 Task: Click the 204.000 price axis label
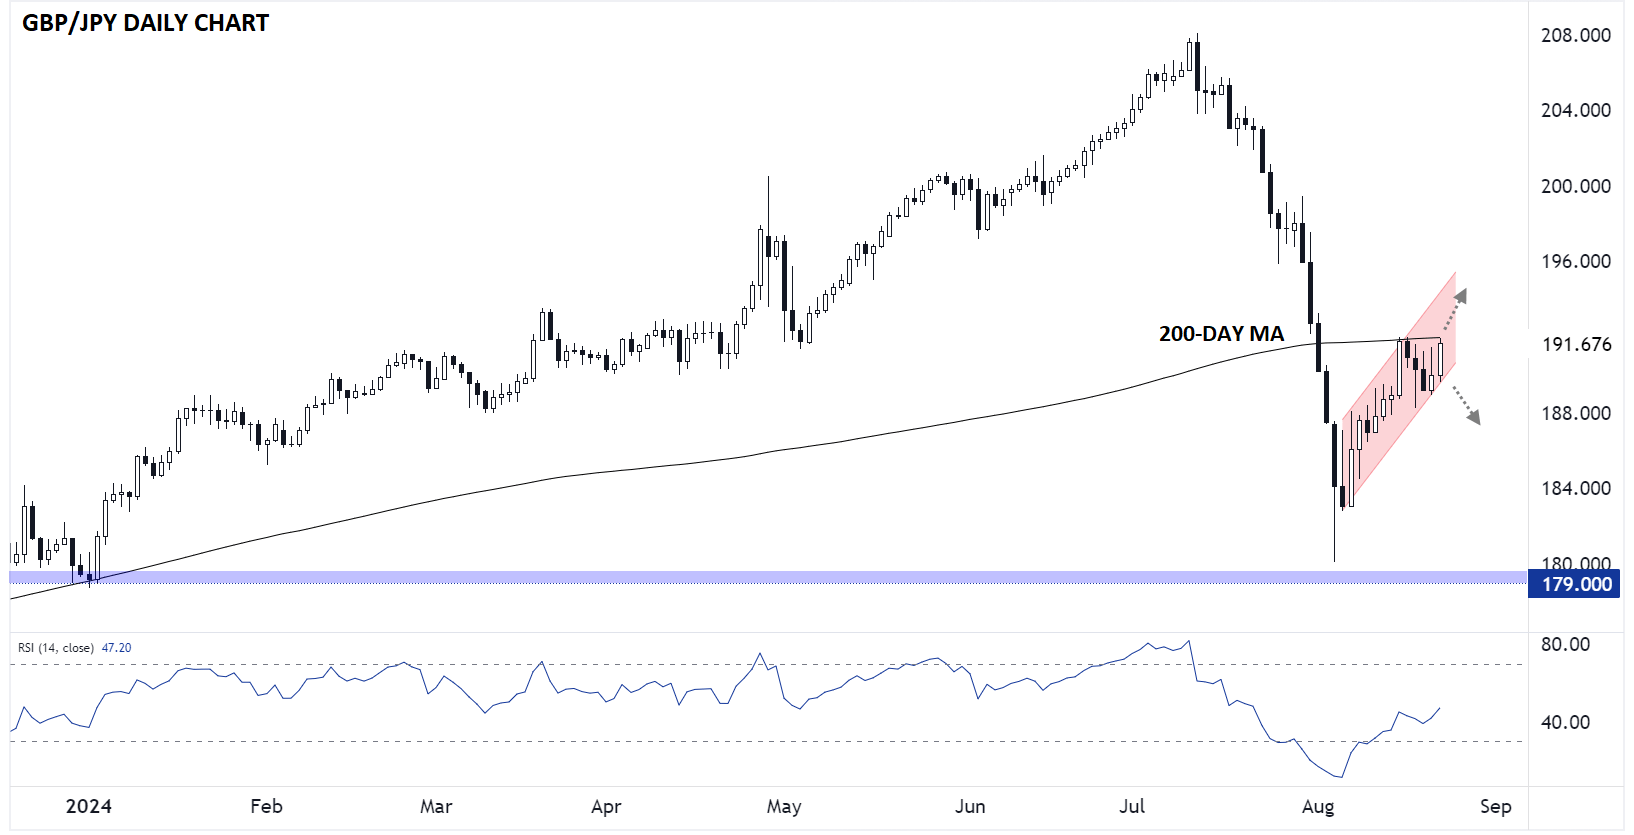[x=1576, y=110]
